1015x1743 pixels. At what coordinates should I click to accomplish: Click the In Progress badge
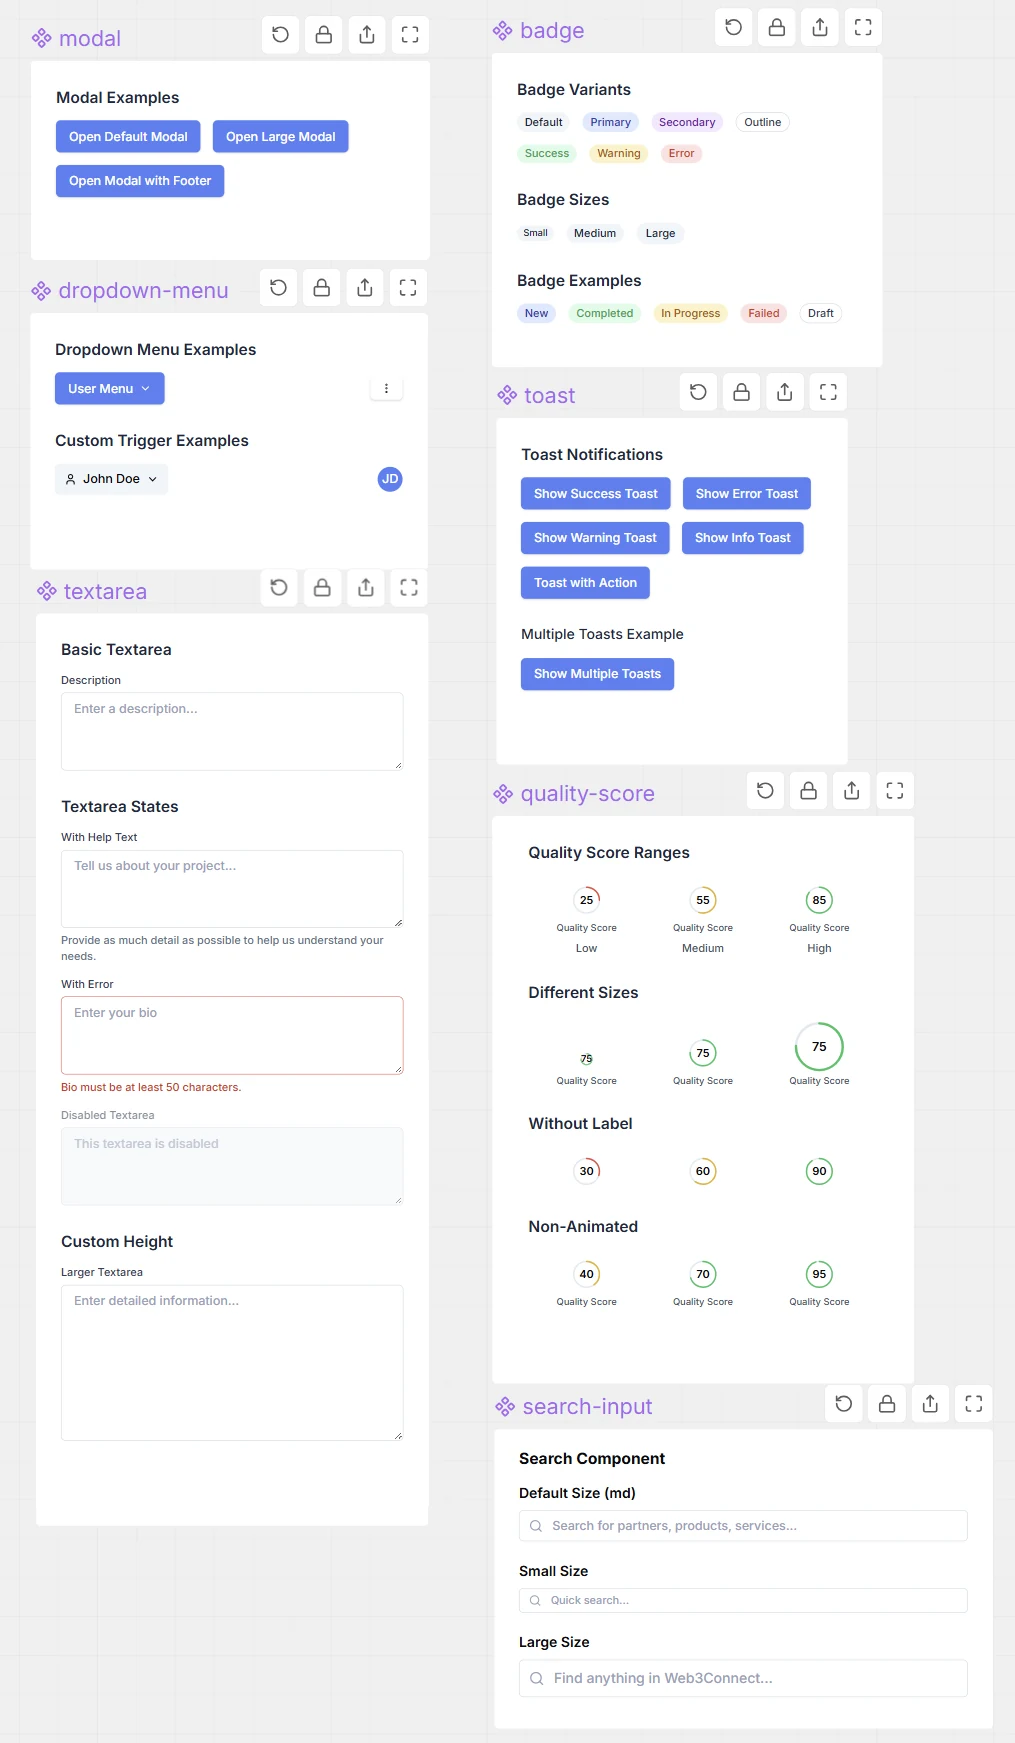pyautogui.click(x=690, y=313)
